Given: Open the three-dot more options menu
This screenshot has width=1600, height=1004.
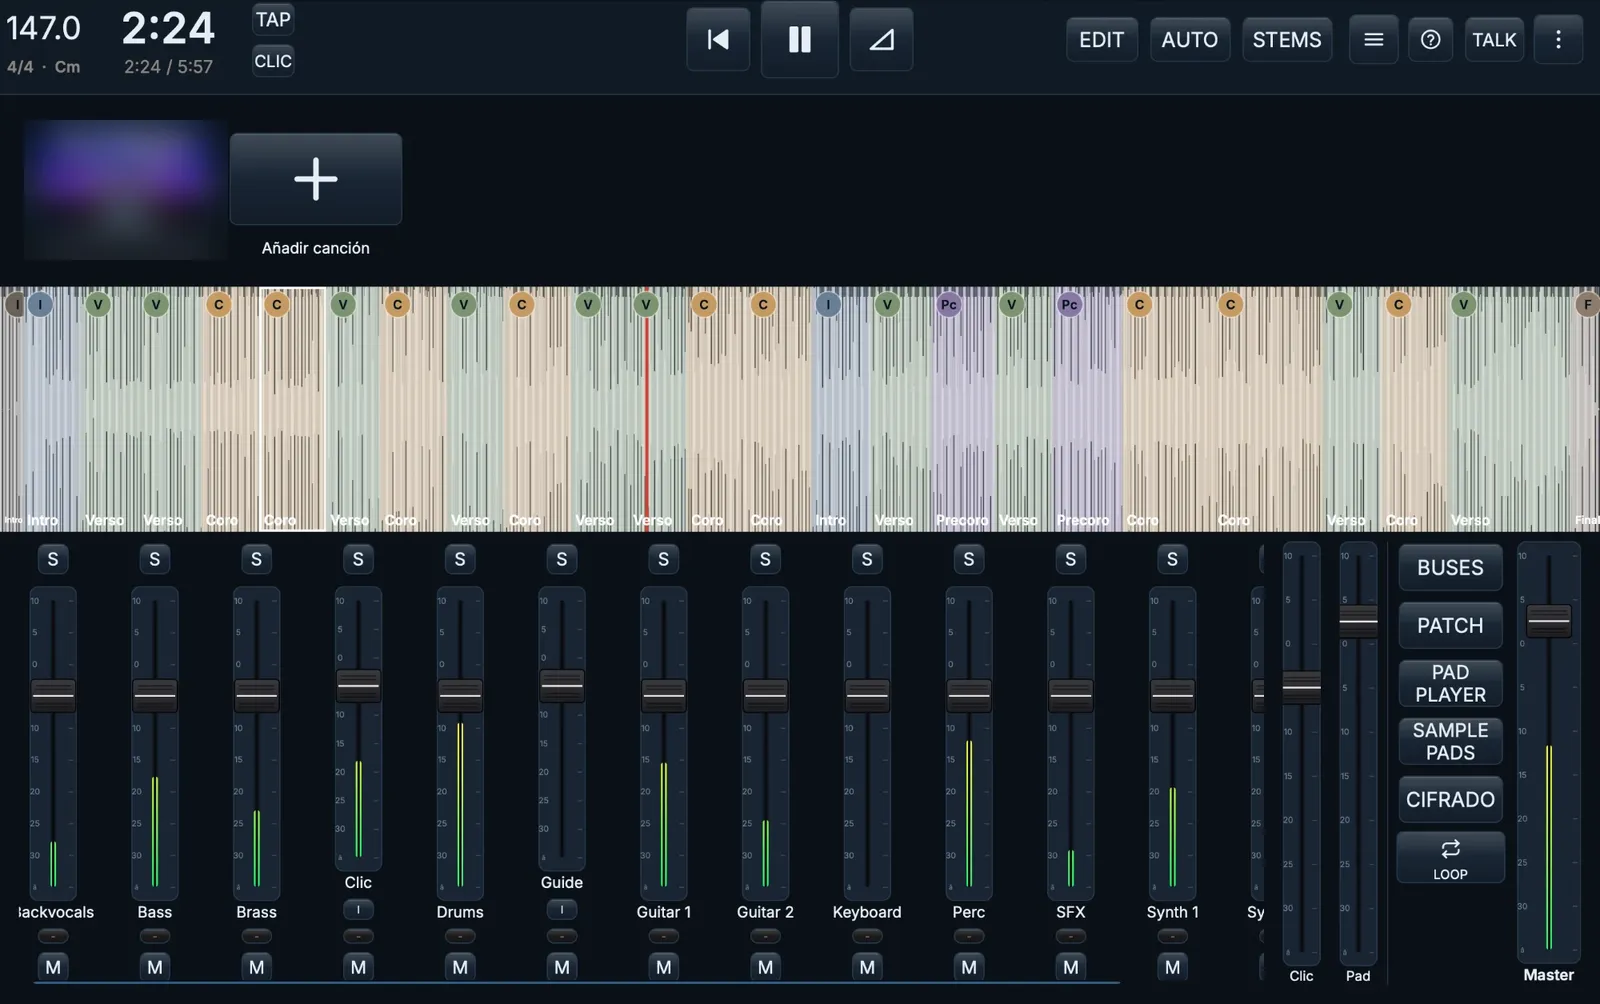Looking at the screenshot, I should (1558, 40).
